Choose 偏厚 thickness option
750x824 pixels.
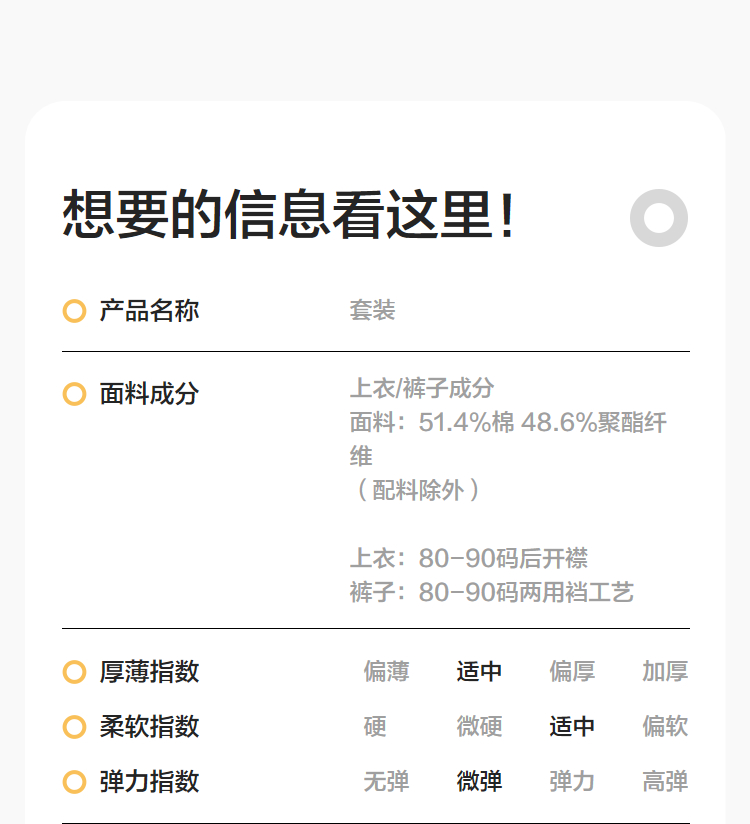click(572, 672)
